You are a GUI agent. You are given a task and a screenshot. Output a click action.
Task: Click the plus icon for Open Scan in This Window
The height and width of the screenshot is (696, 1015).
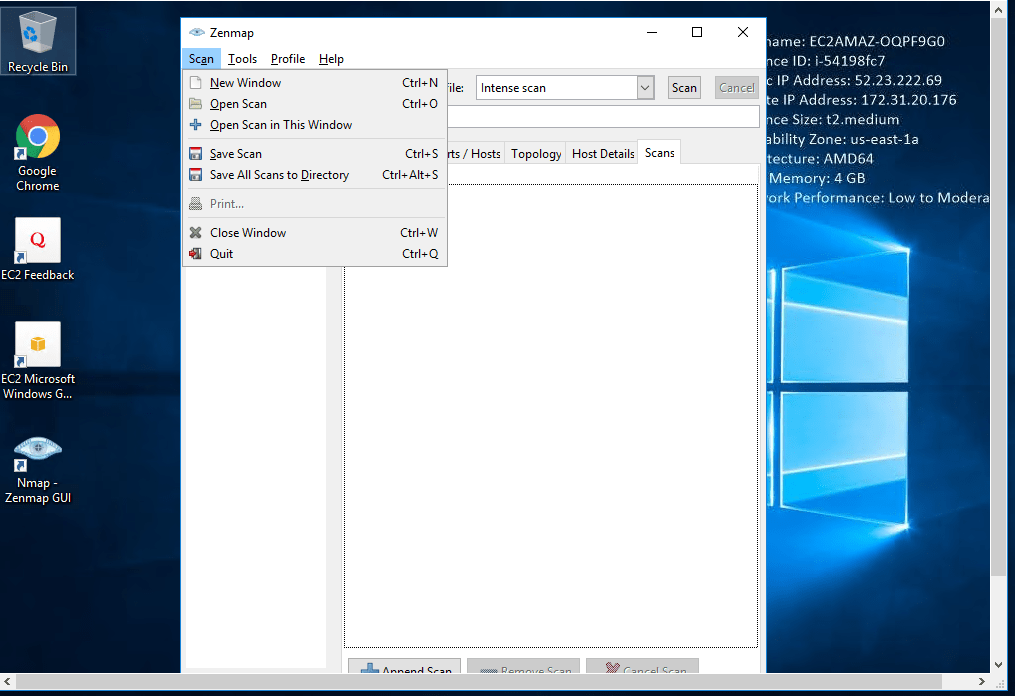pyautogui.click(x=196, y=125)
